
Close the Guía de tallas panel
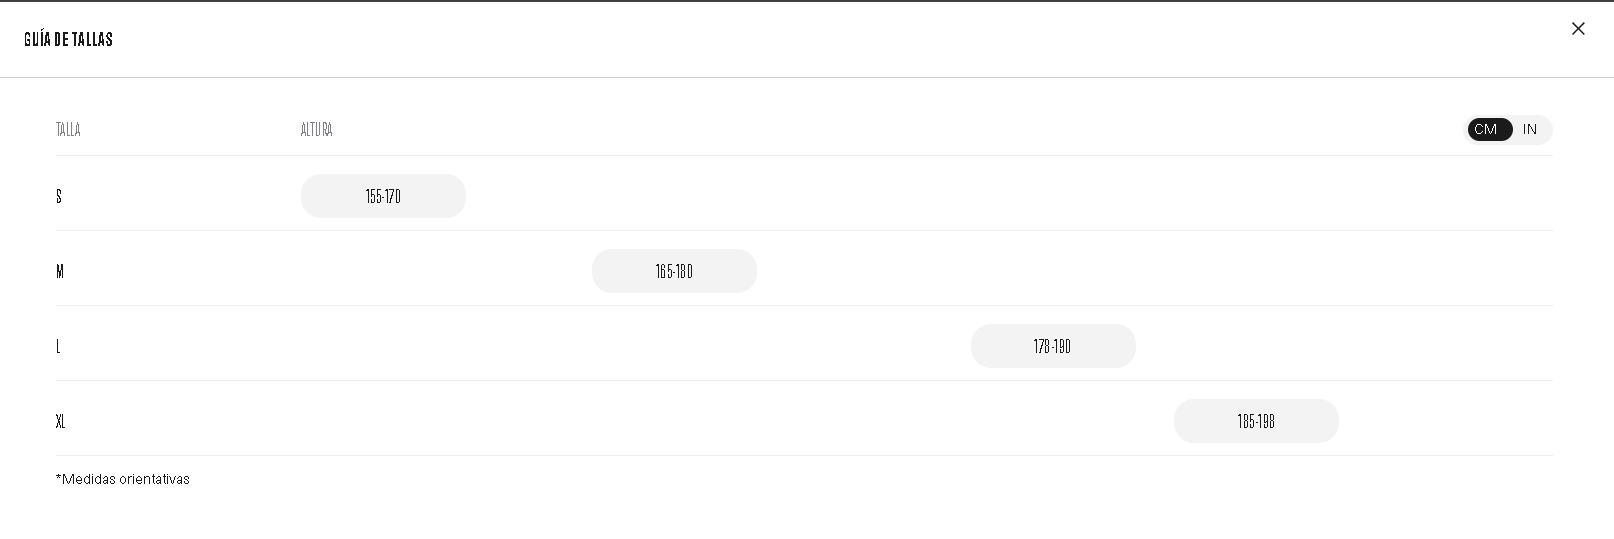pos(1578,29)
